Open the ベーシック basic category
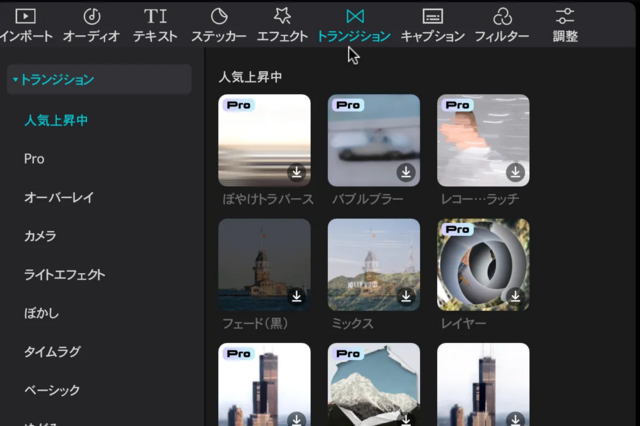 52,390
